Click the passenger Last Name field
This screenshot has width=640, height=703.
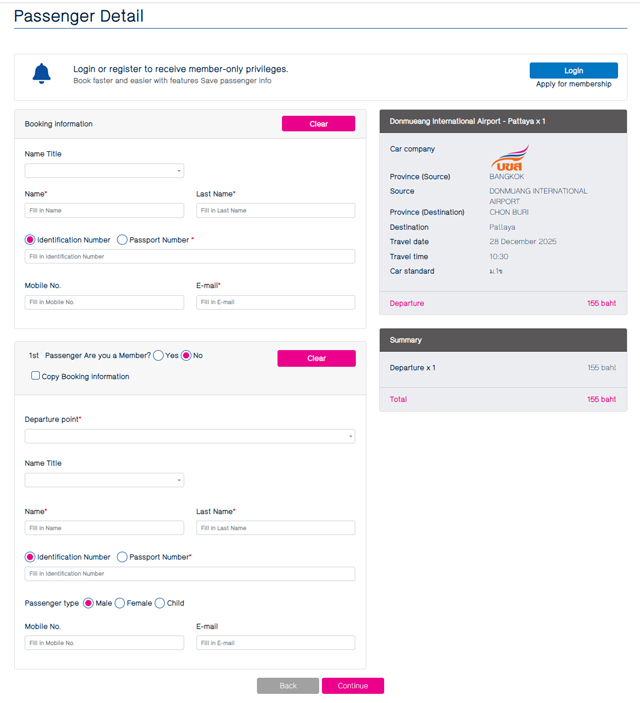[275, 528]
